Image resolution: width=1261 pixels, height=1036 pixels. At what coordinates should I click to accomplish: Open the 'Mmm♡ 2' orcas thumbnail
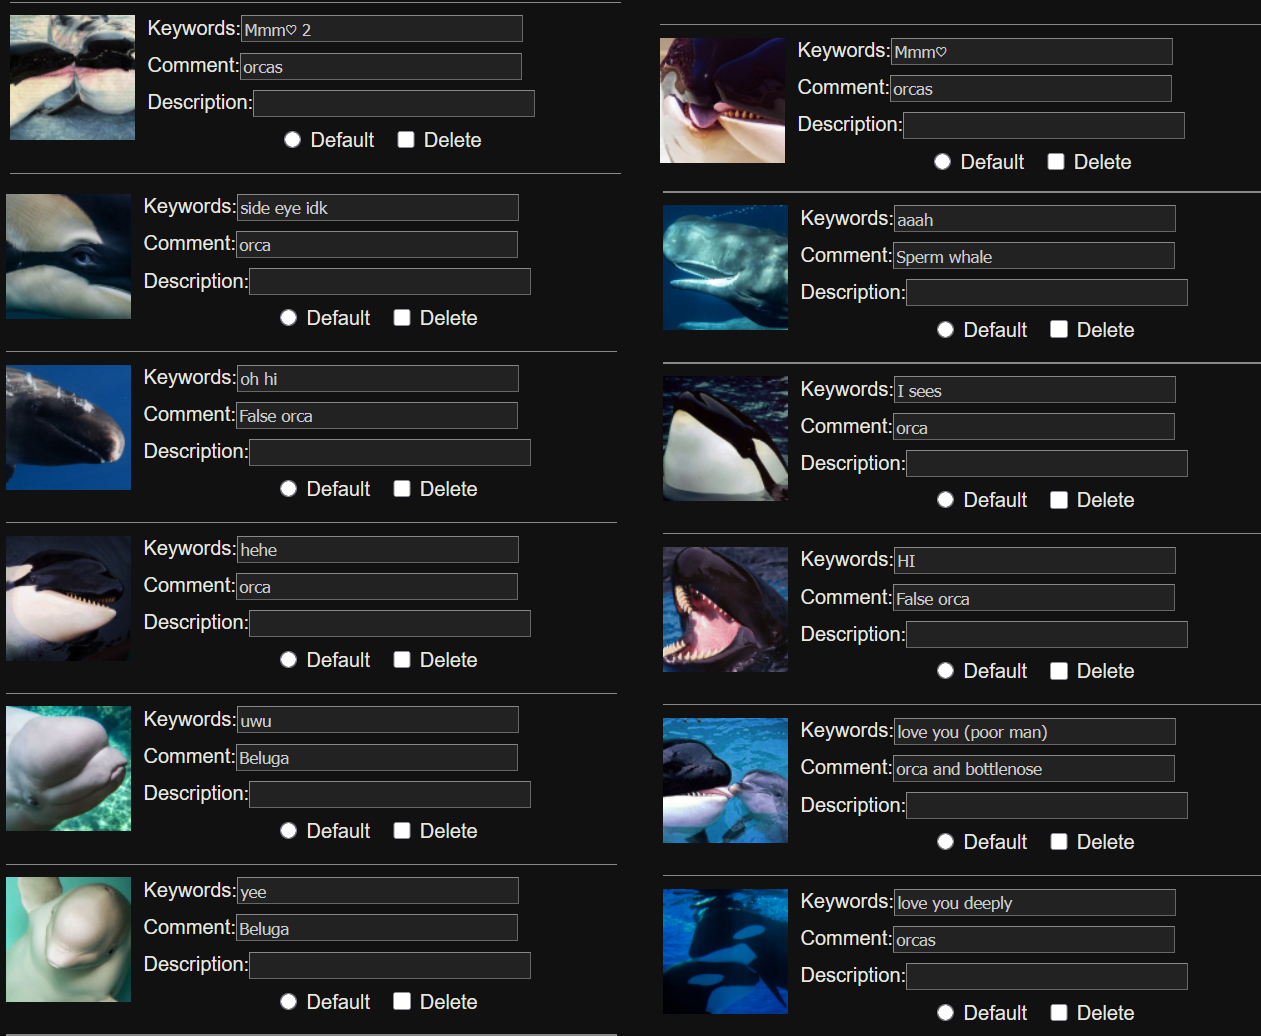coord(72,77)
